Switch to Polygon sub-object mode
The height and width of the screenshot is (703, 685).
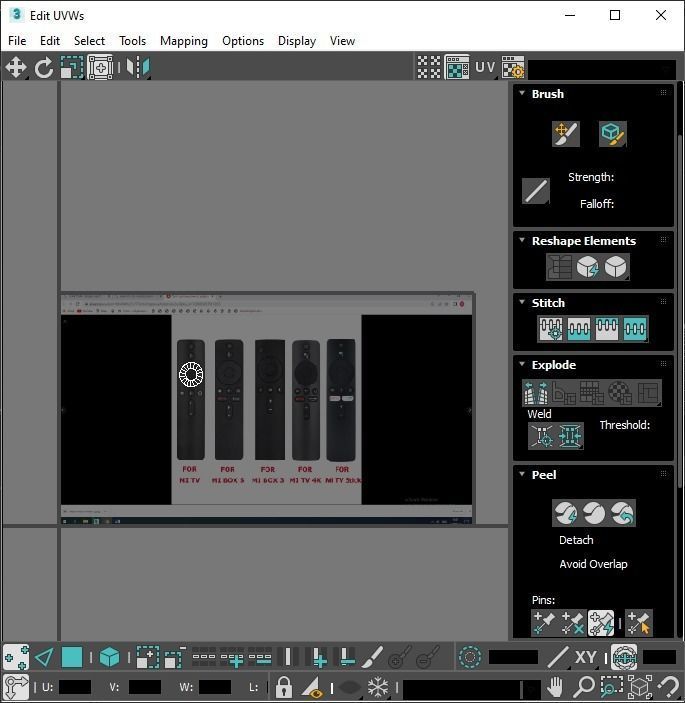point(72,657)
